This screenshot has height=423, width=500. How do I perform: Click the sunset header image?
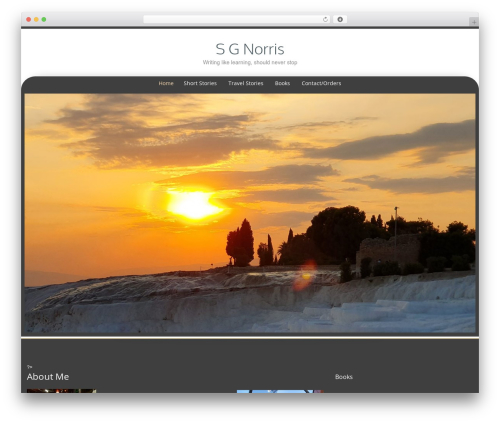pos(250,213)
